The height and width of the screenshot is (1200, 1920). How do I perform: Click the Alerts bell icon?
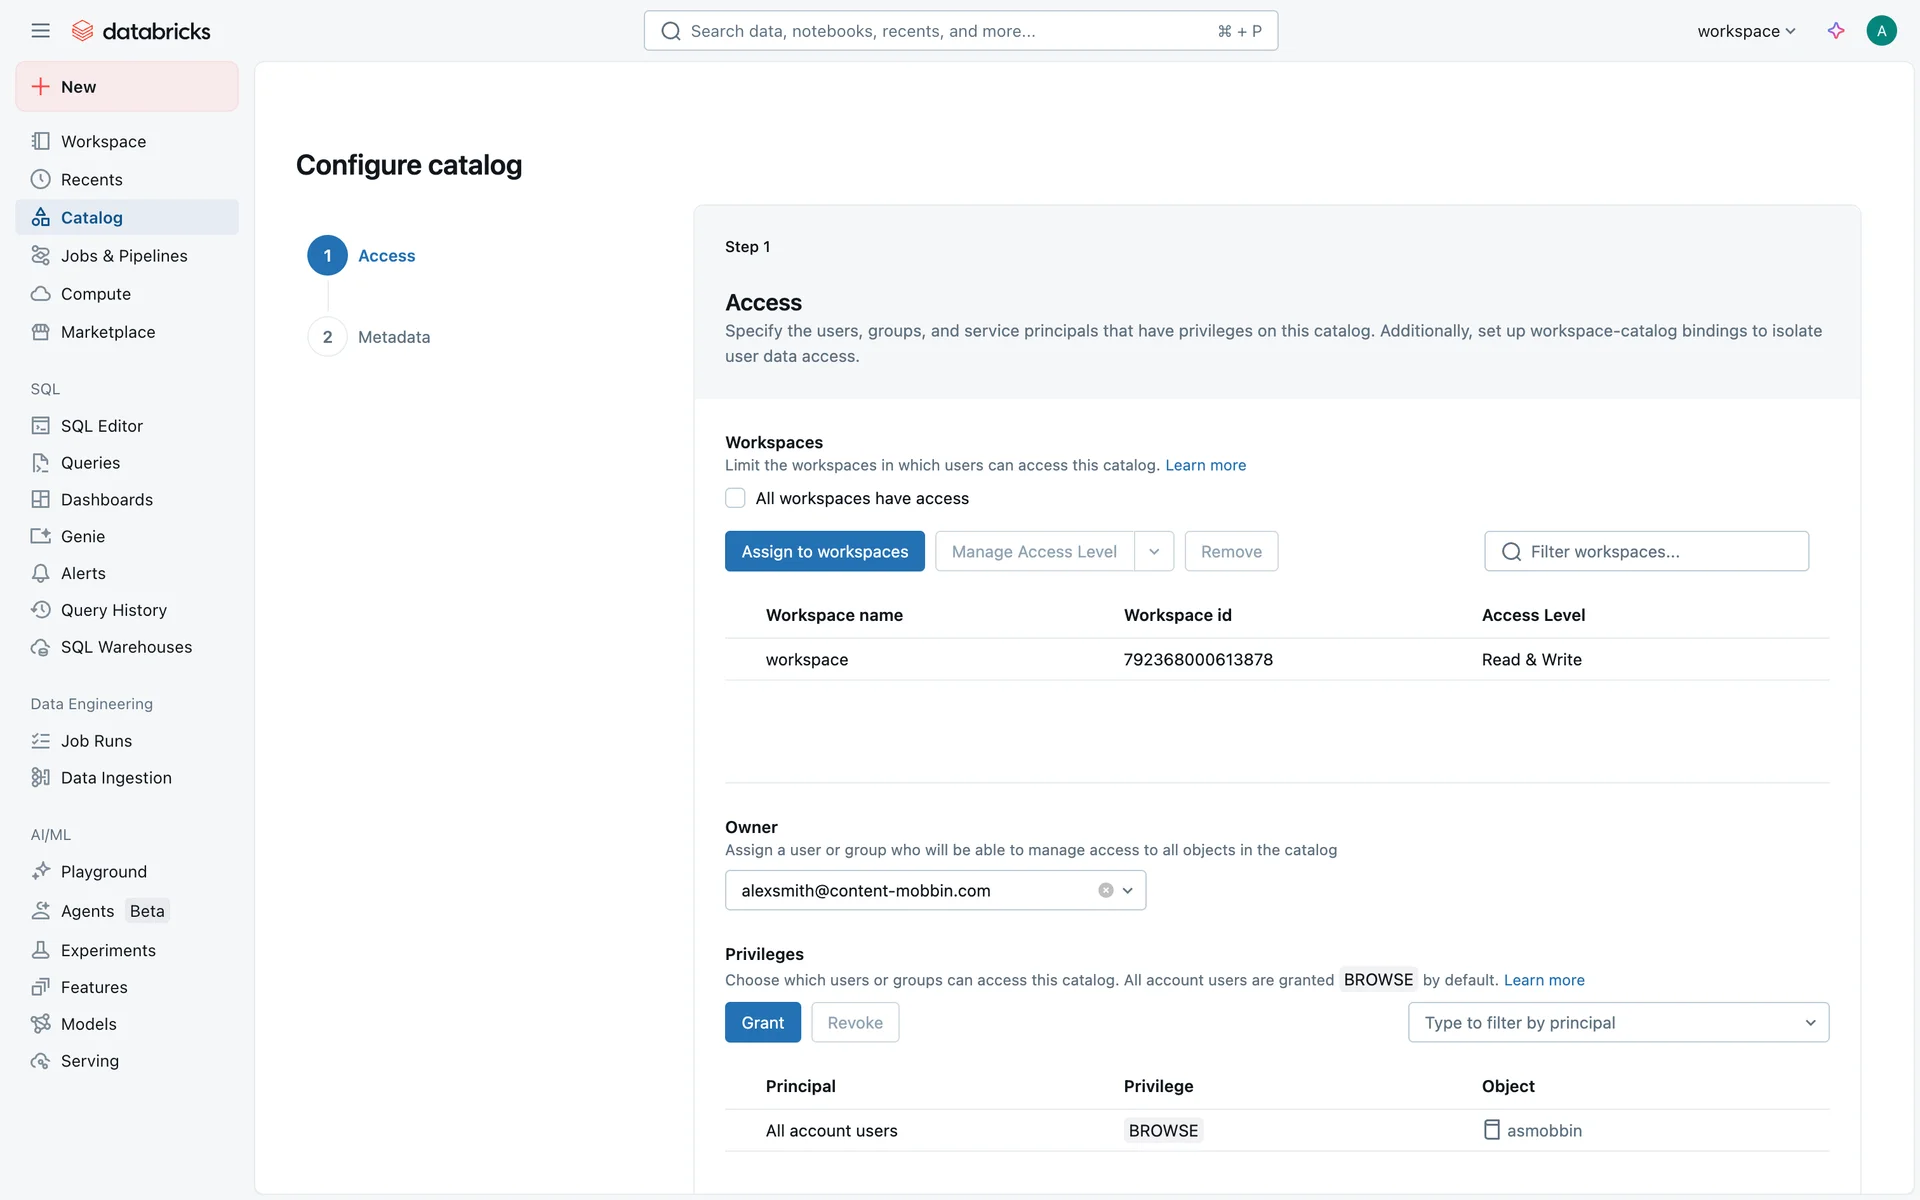(x=40, y=573)
